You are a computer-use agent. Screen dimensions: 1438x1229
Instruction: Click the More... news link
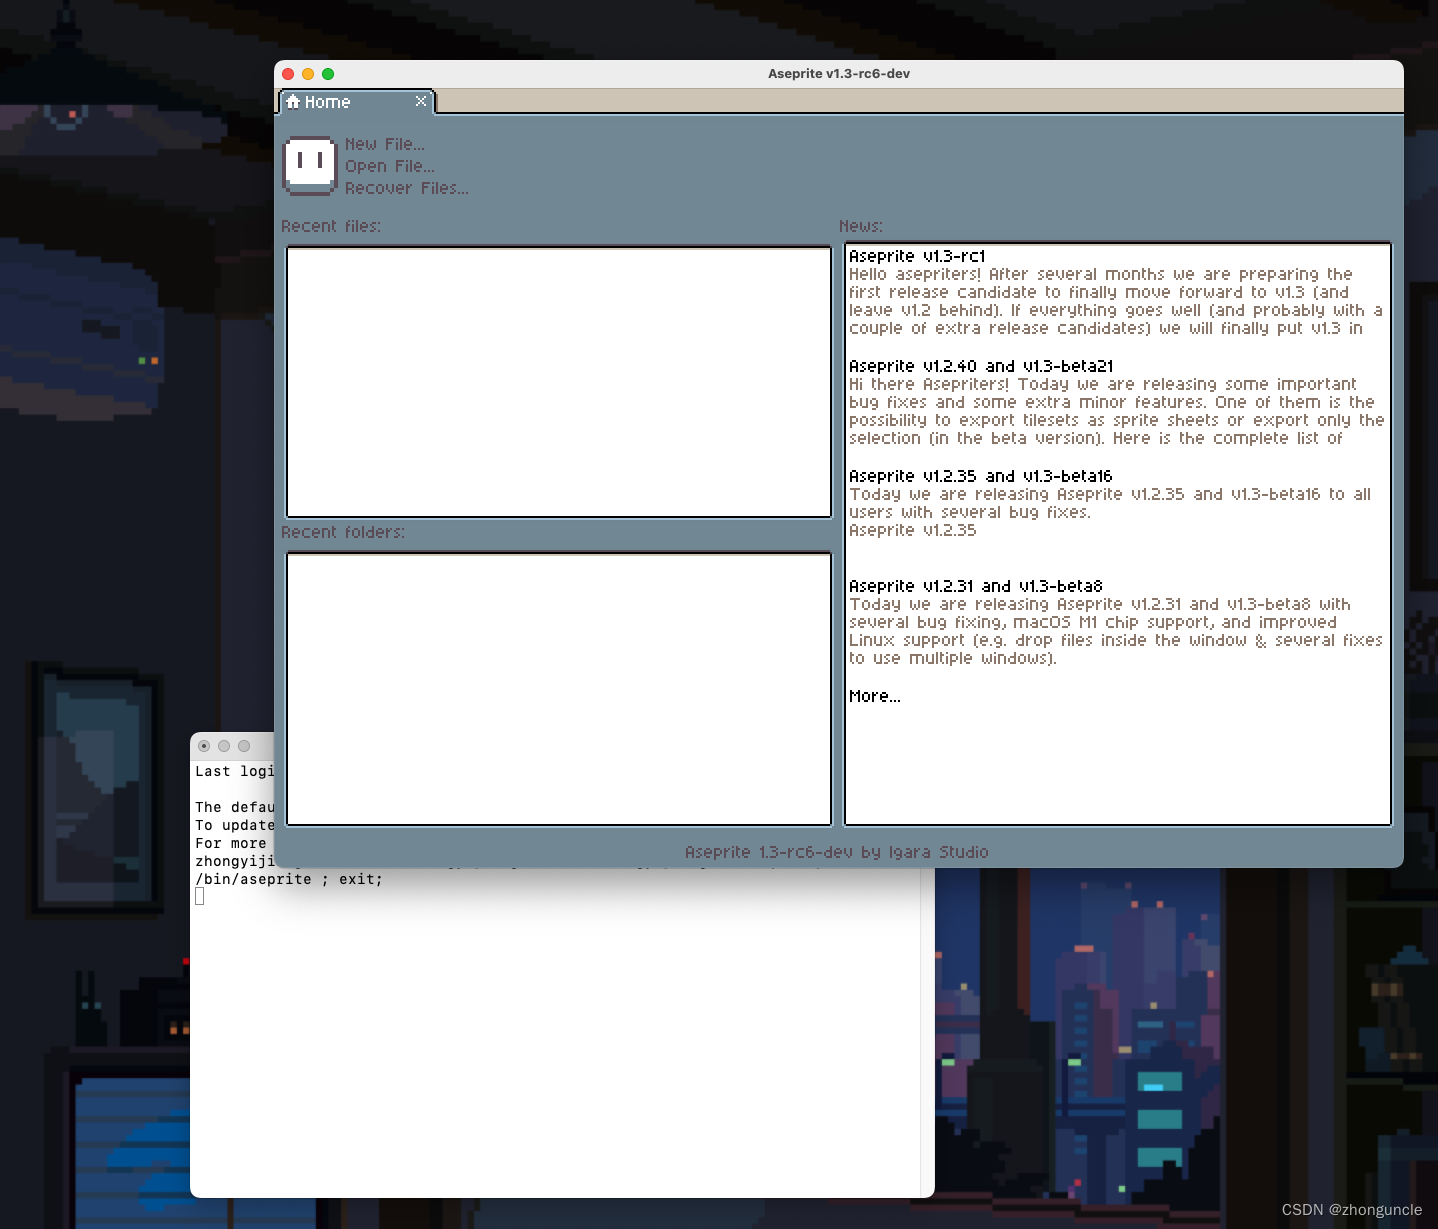875,696
